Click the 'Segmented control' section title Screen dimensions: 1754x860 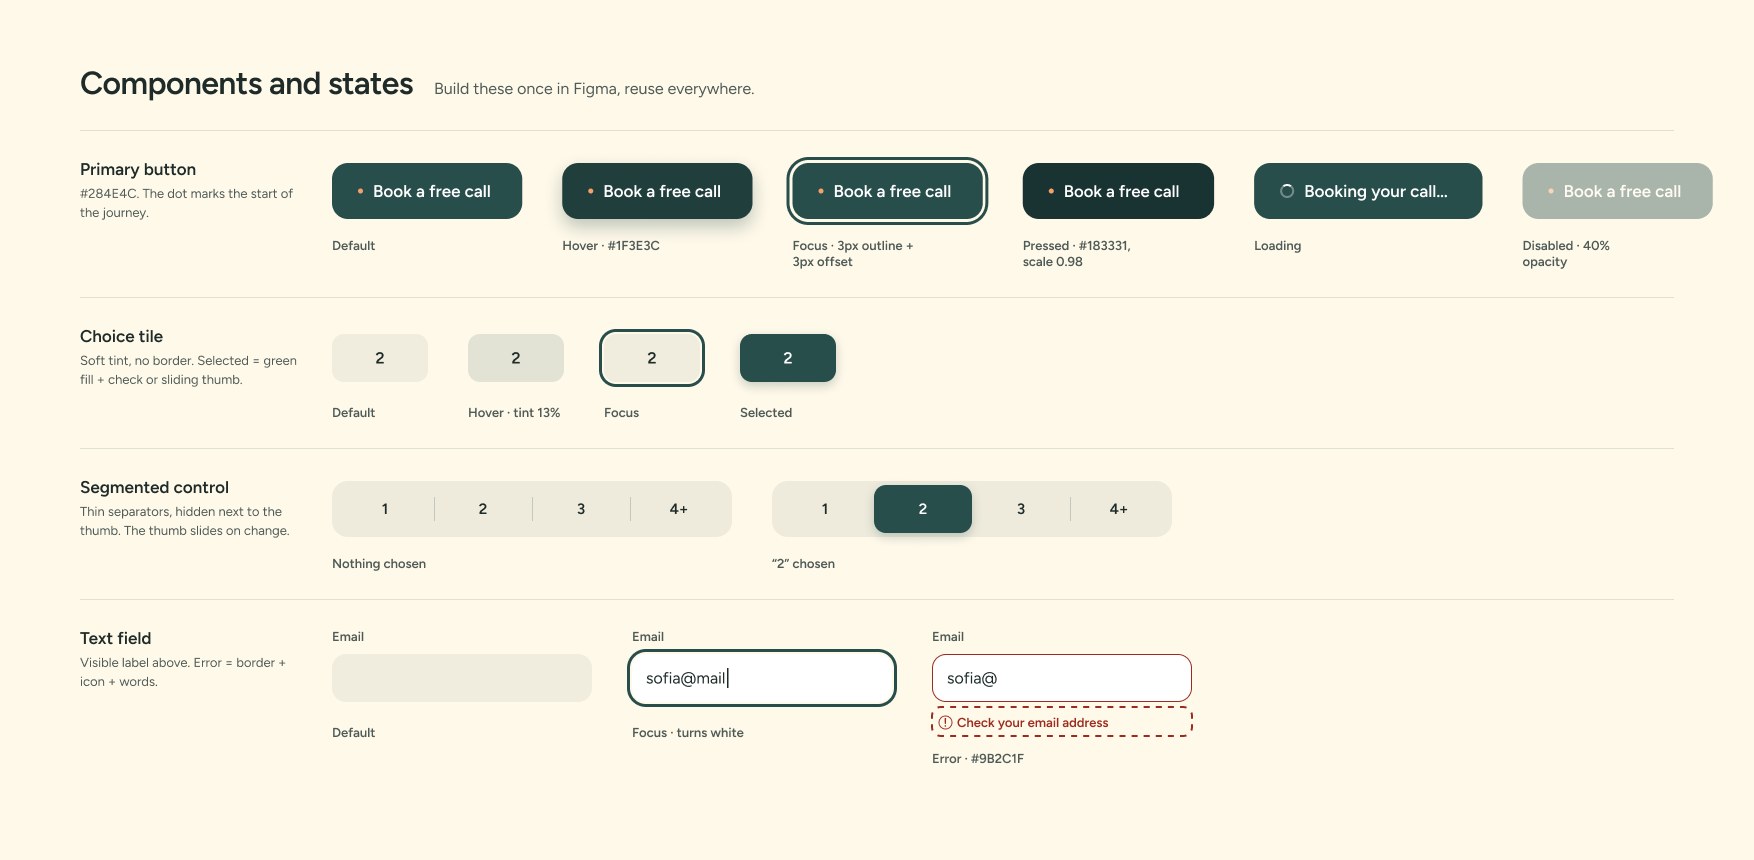(154, 487)
